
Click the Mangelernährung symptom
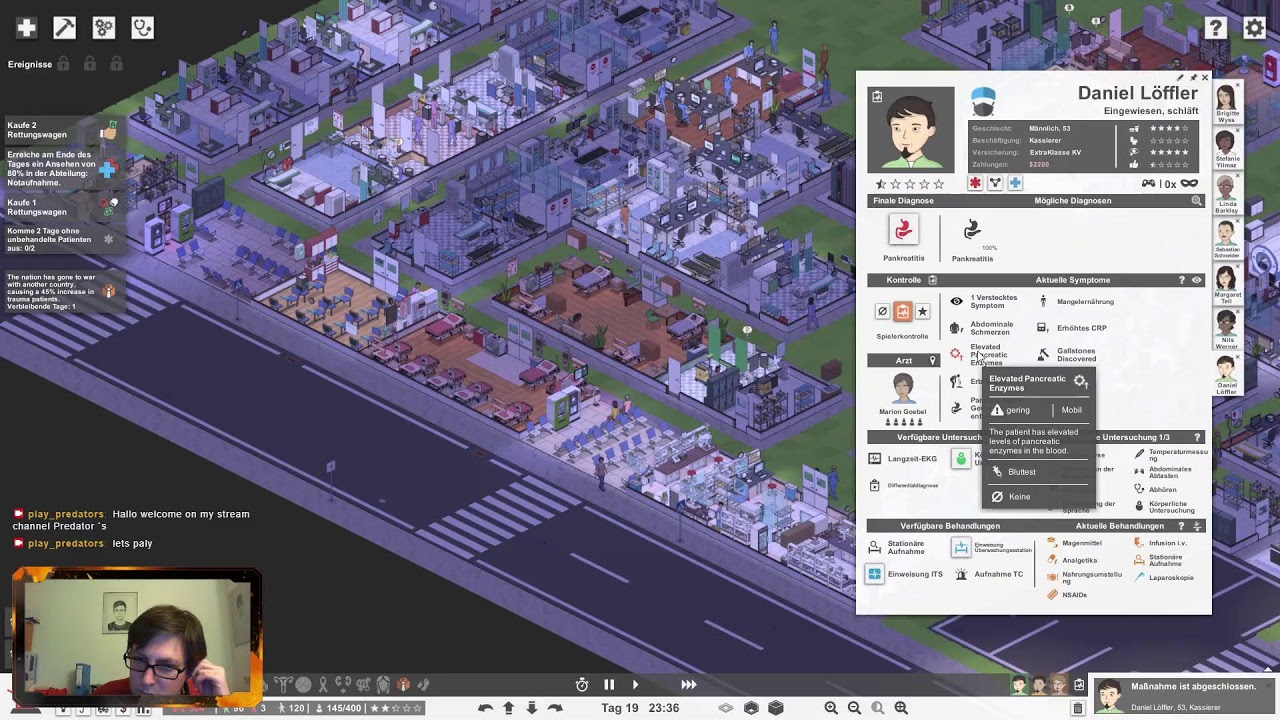click(1076, 301)
